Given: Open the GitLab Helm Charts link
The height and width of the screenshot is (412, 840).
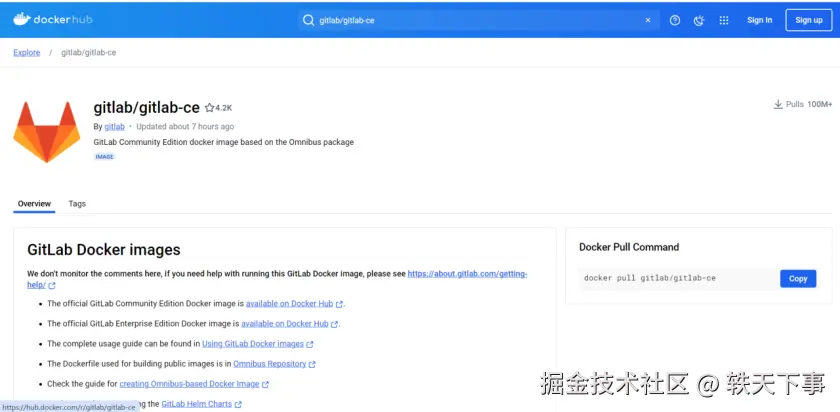Looking at the screenshot, I should [x=197, y=403].
